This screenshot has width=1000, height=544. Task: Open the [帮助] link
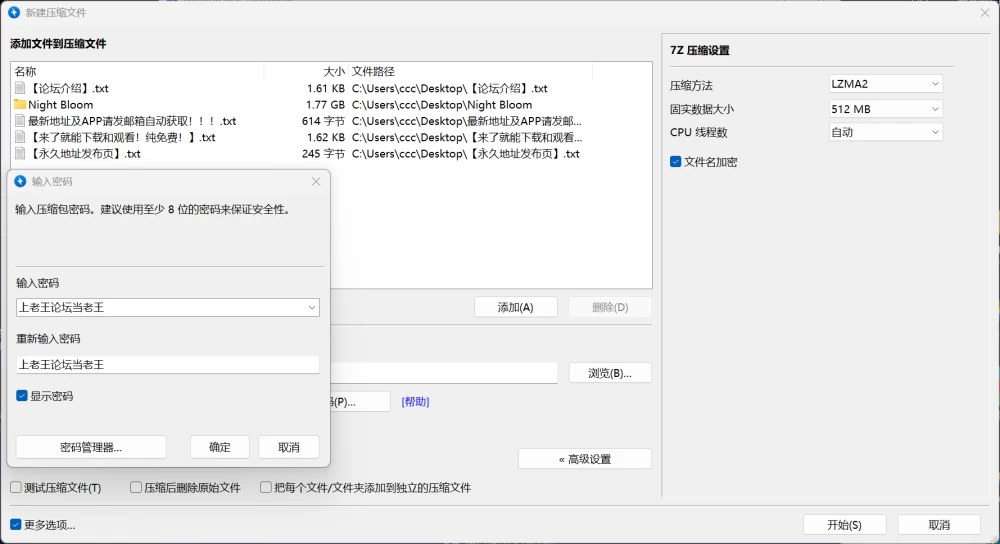click(x=415, y=402)
